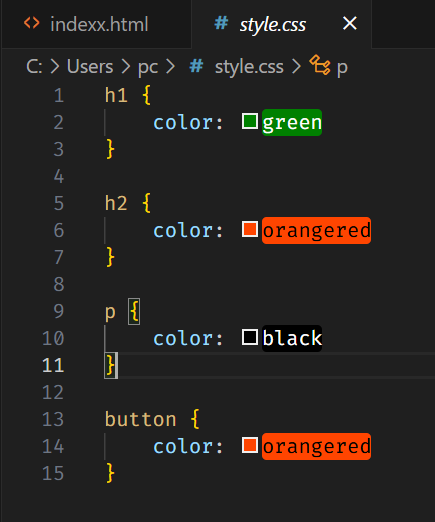This screenshot has height=522, width=435.
Task: Click the word green on line 2
Action: (x=292, y=123)
